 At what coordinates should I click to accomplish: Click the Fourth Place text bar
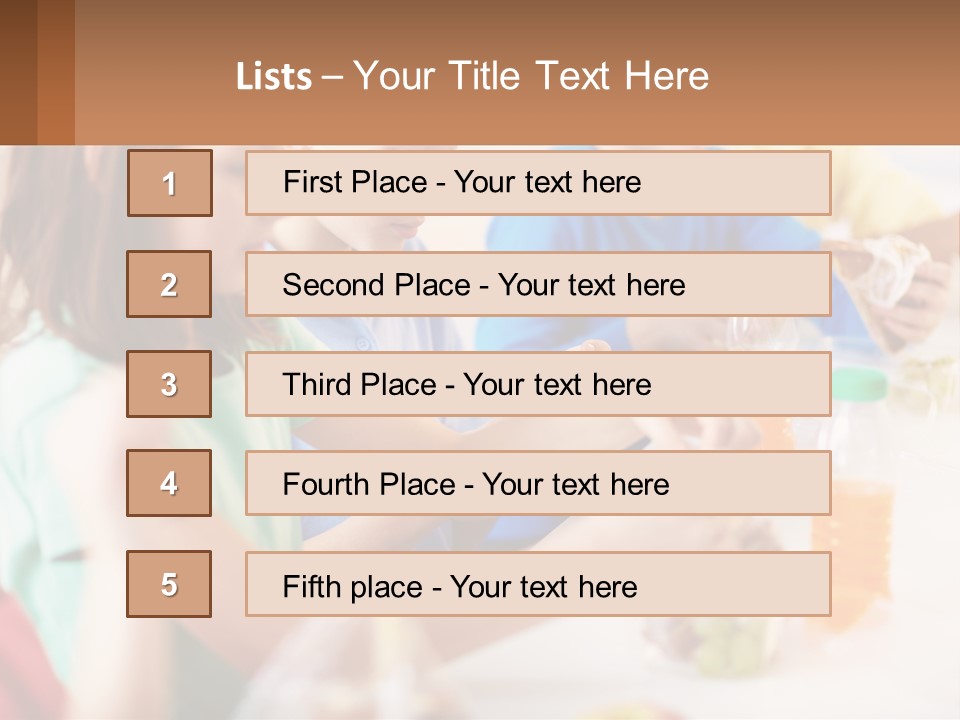click(538, 483)
